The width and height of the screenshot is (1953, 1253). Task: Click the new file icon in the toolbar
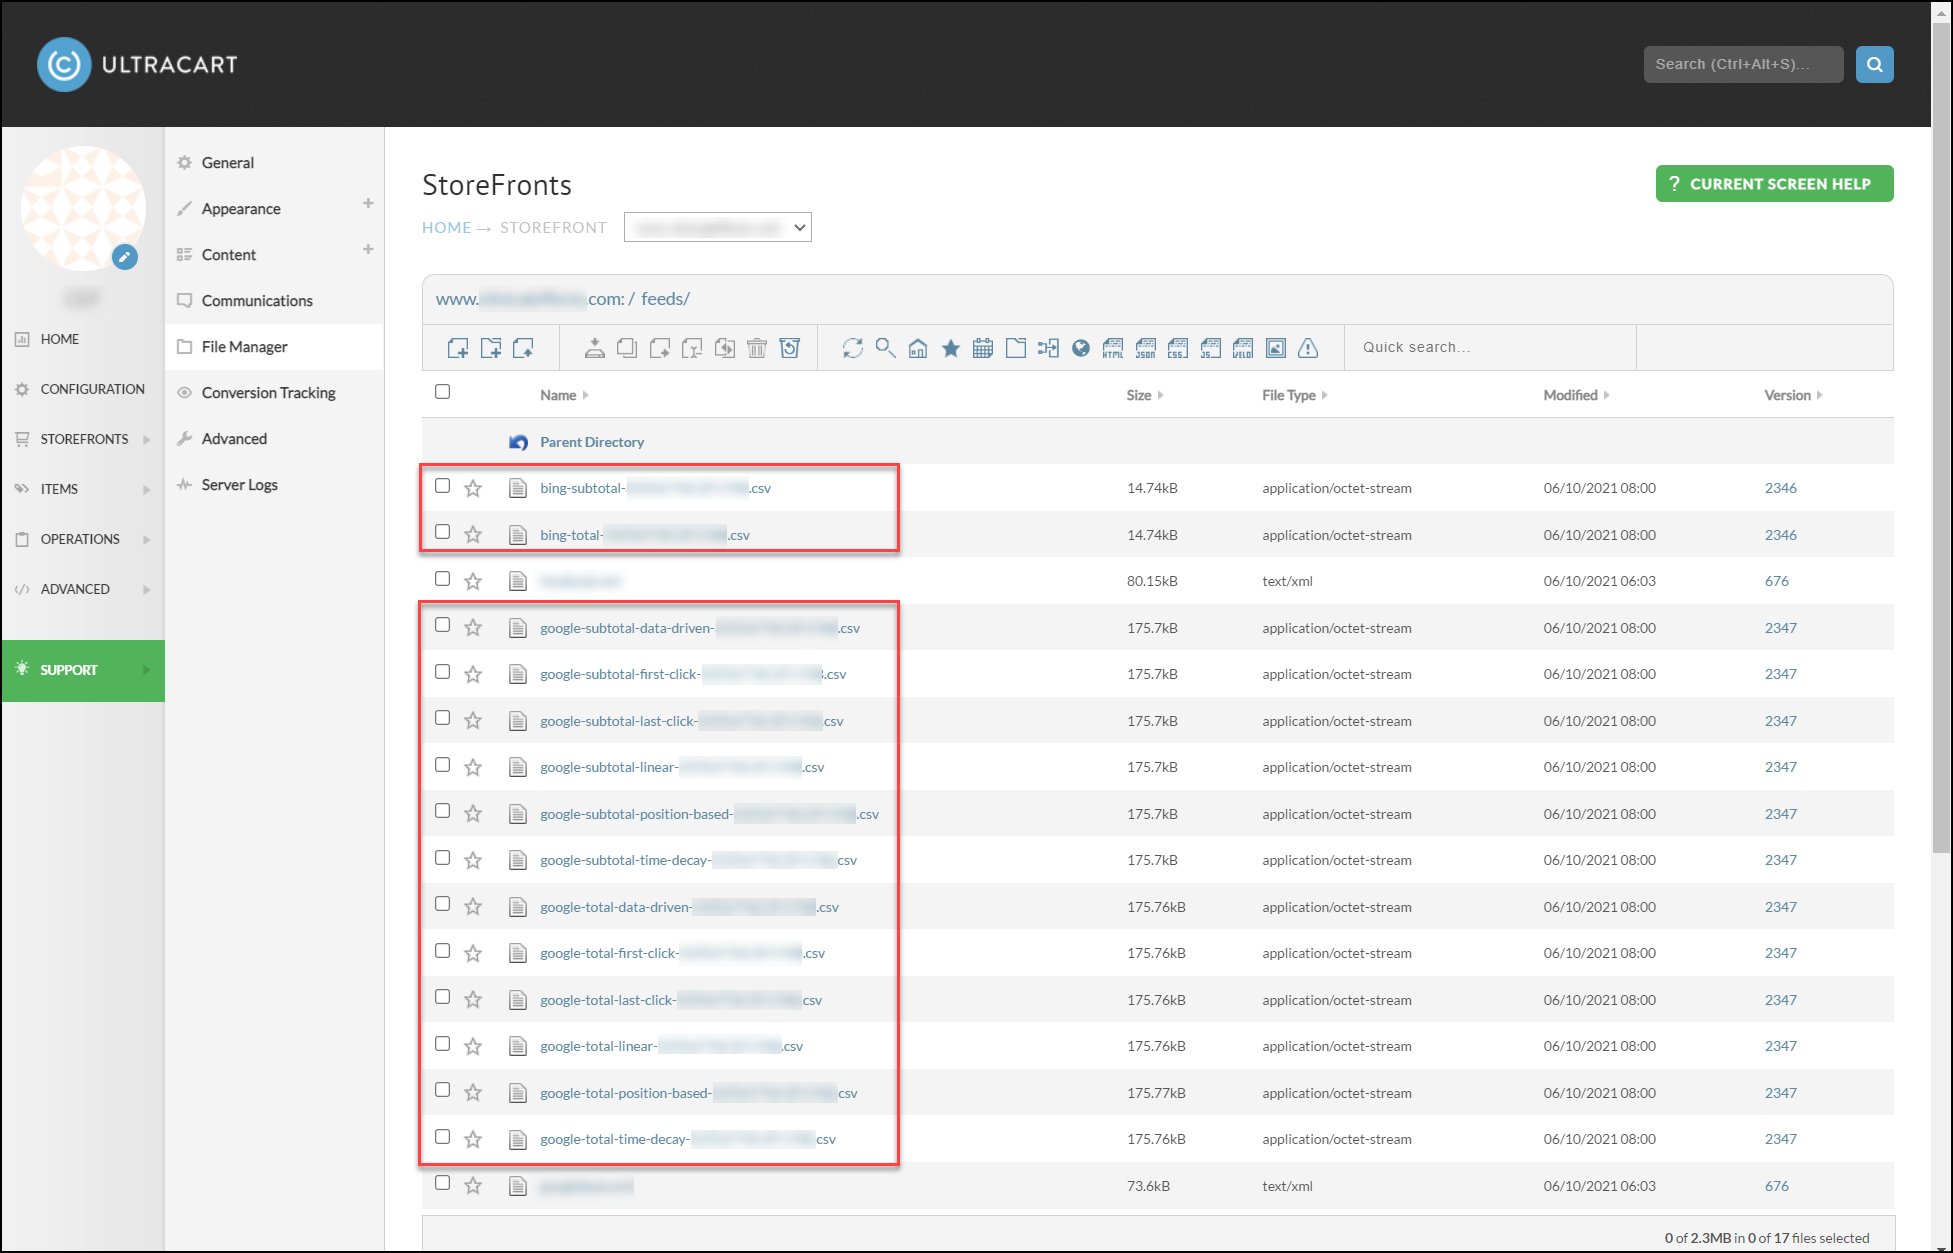pyautogui.click(x=458, y=348)
